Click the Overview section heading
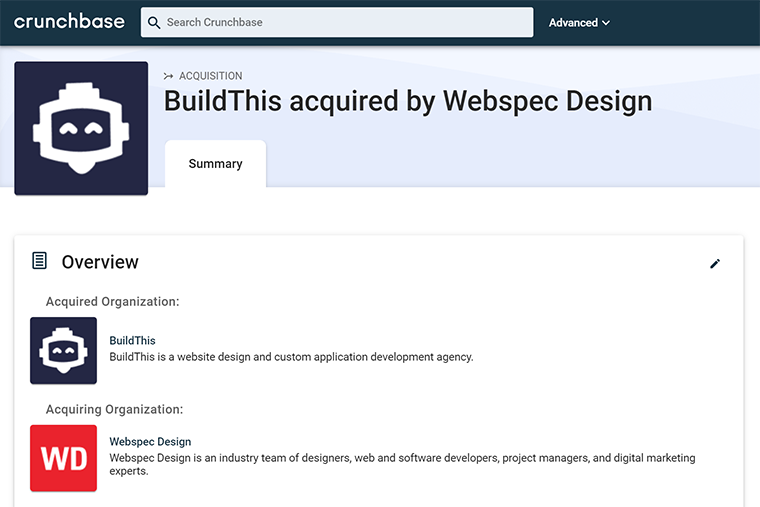This screenshot has height=507, width=760. pyautogui.click(x=100, y=262)
